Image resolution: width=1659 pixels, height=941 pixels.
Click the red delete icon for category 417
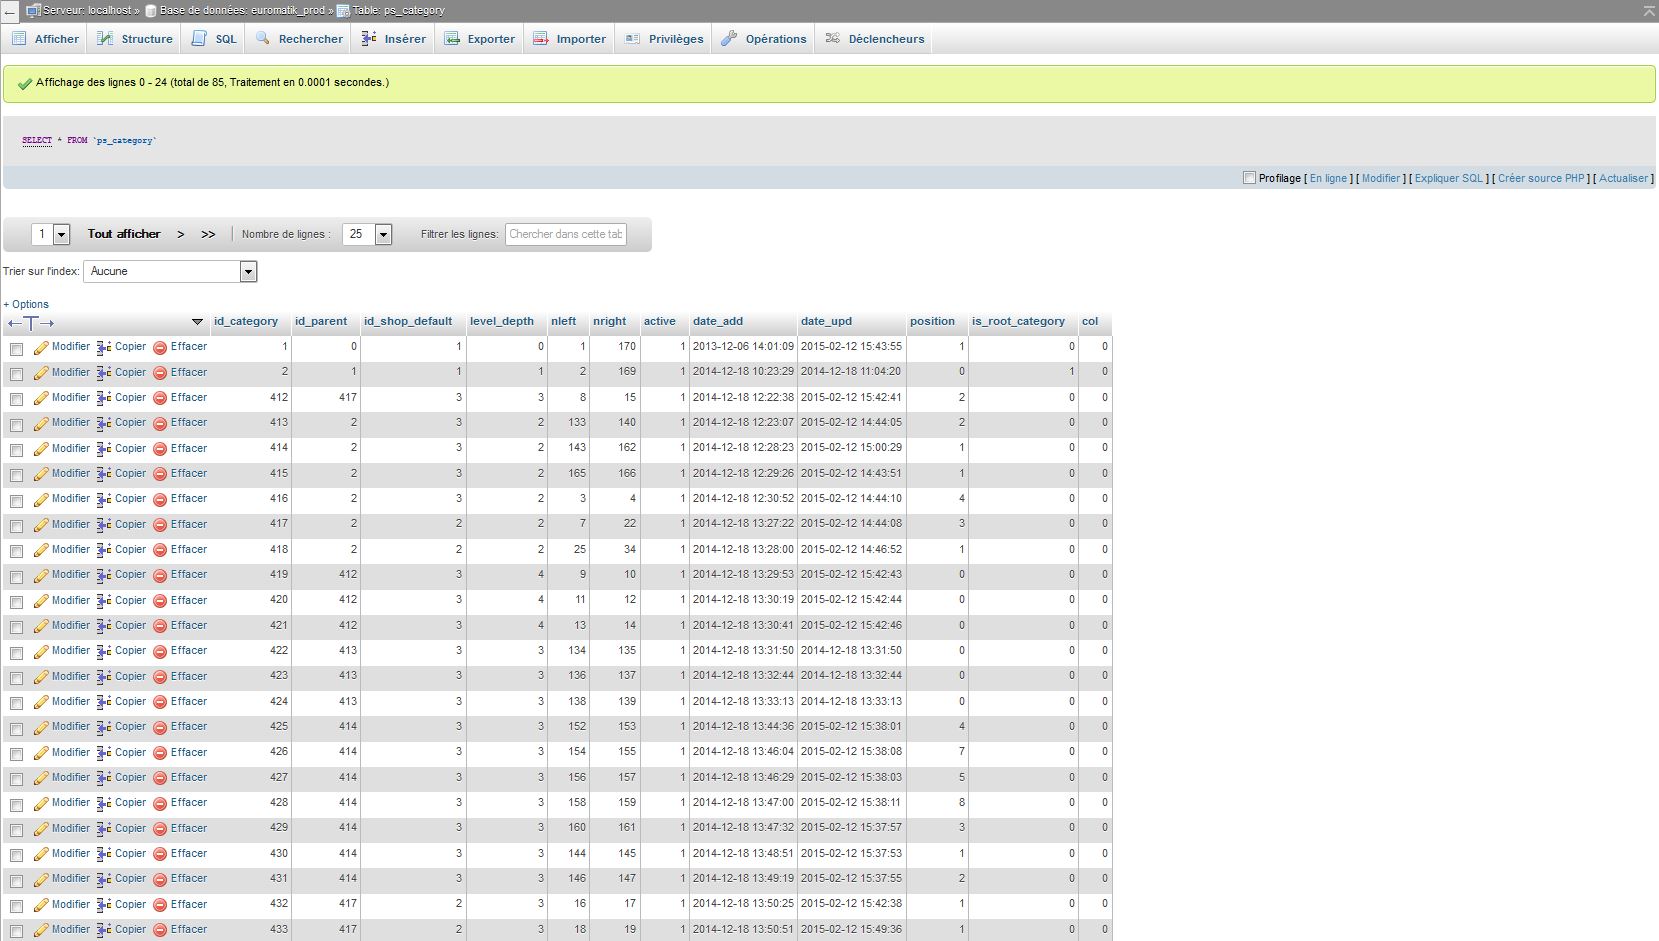[160, 525]
